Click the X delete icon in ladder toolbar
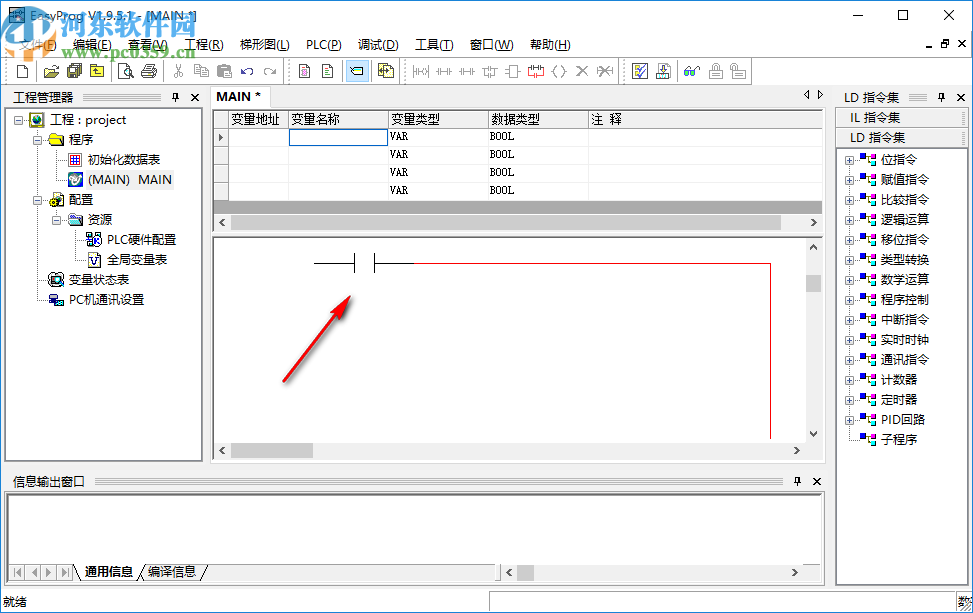 581,71
